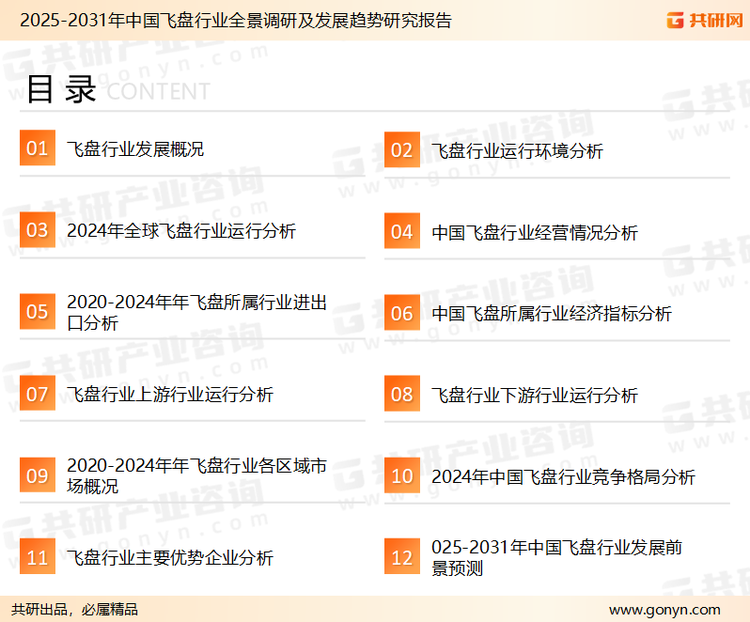Open the www.gonyn.com footer link
Image resolution: width=750 pixels, height=622 pixels.
(664, 610)
